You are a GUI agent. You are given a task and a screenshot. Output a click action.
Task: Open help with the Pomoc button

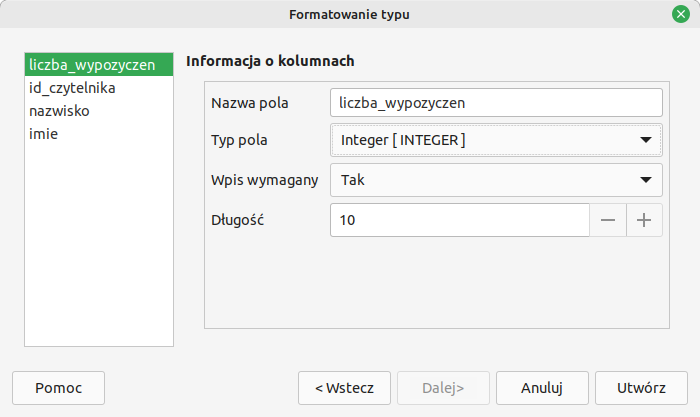point(58,388)
